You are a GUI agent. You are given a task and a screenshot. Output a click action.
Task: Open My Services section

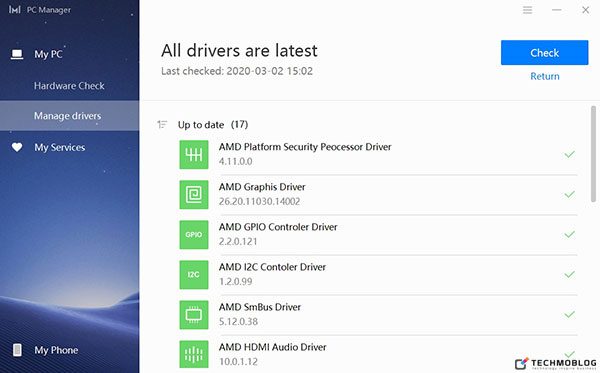[60, 147]
